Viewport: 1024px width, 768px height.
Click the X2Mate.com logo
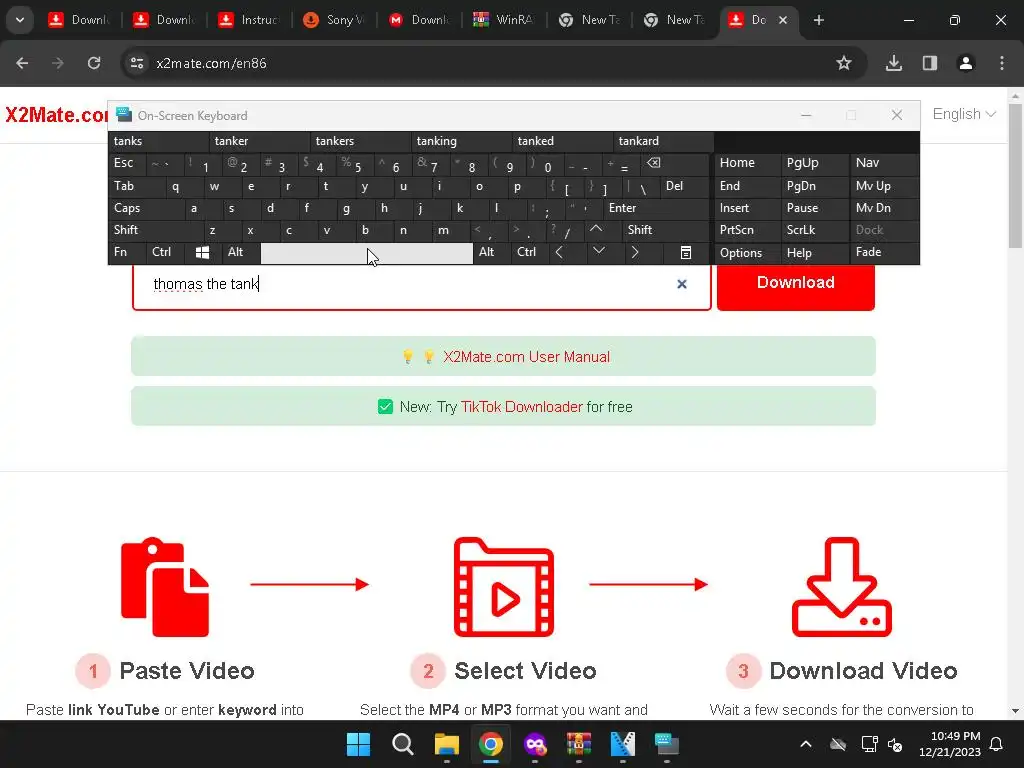(56, 115)
